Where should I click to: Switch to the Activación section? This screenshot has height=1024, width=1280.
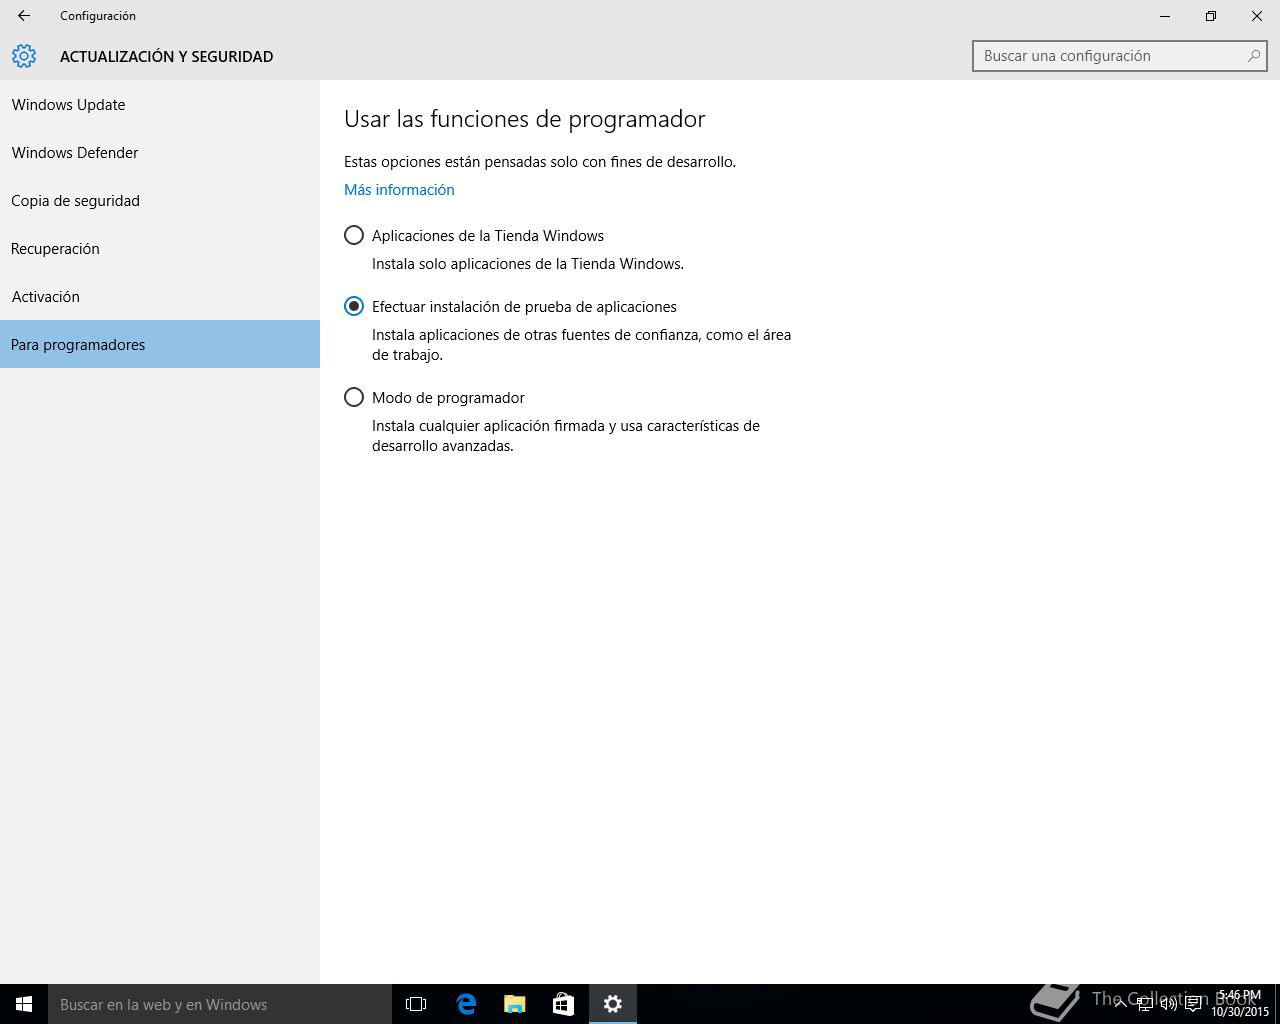[x=160, y=297]
